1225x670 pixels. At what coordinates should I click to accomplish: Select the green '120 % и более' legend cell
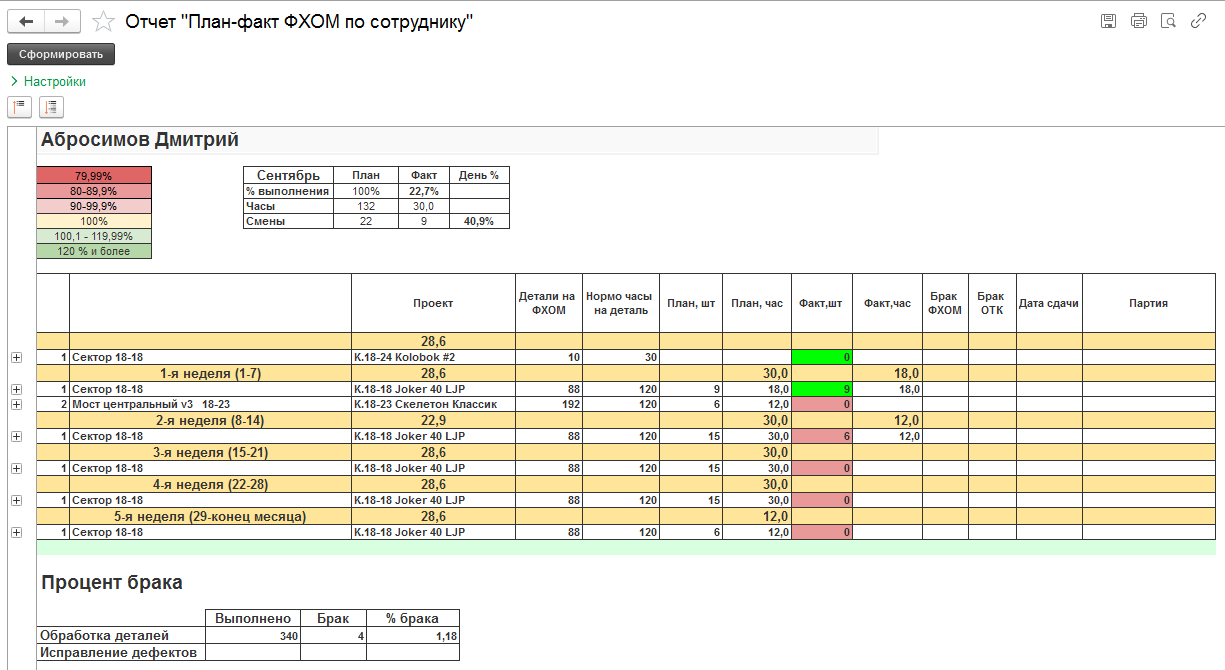(94, 251)
